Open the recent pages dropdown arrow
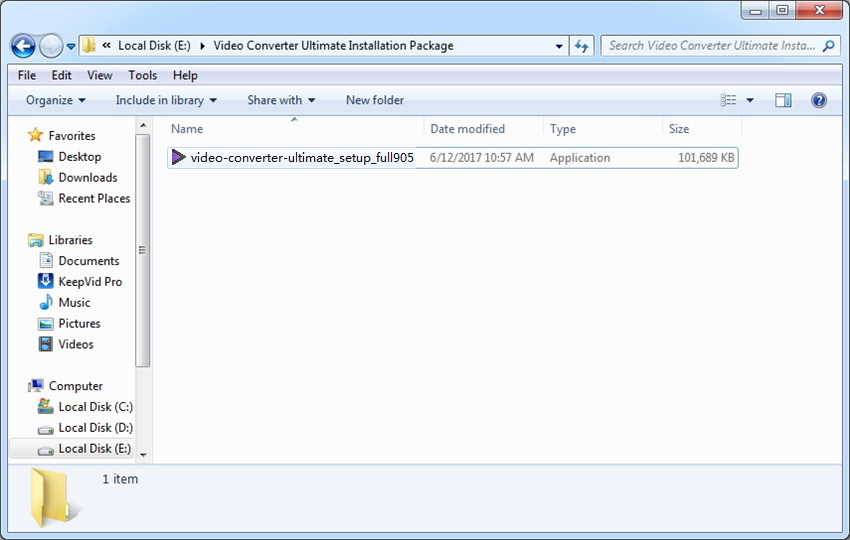 70,47
